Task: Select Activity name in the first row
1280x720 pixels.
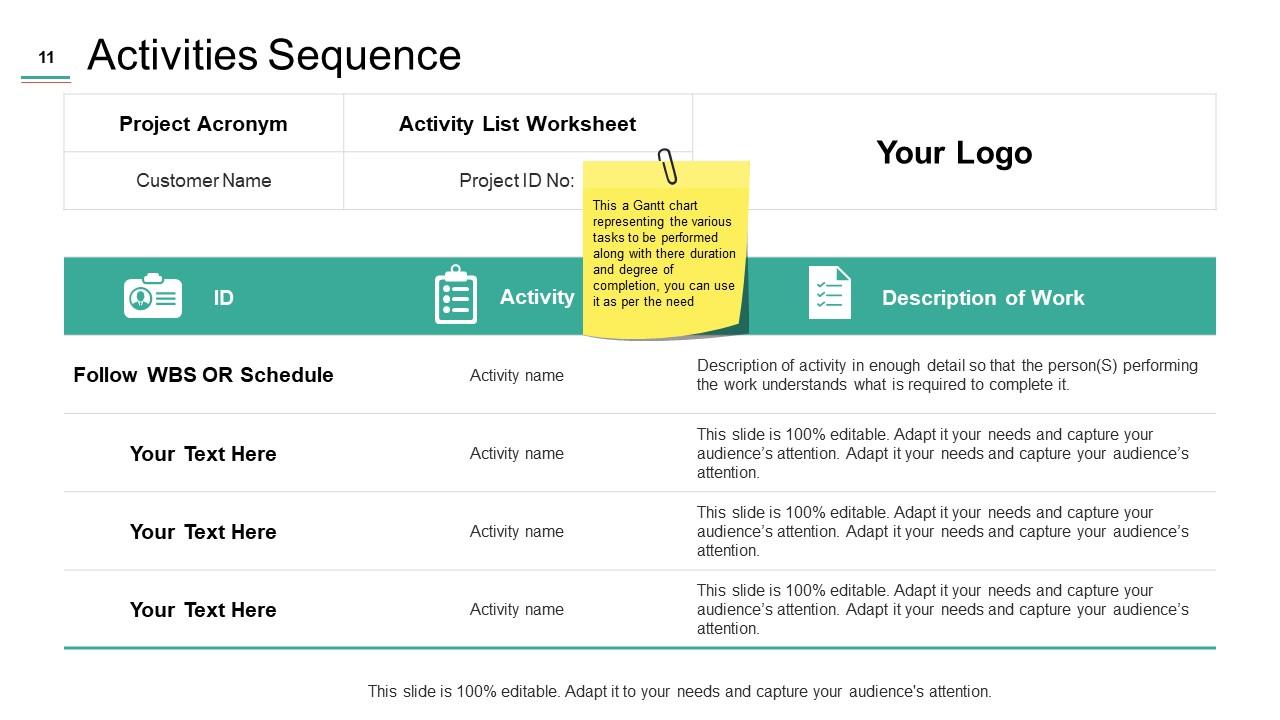Action: 516,376
